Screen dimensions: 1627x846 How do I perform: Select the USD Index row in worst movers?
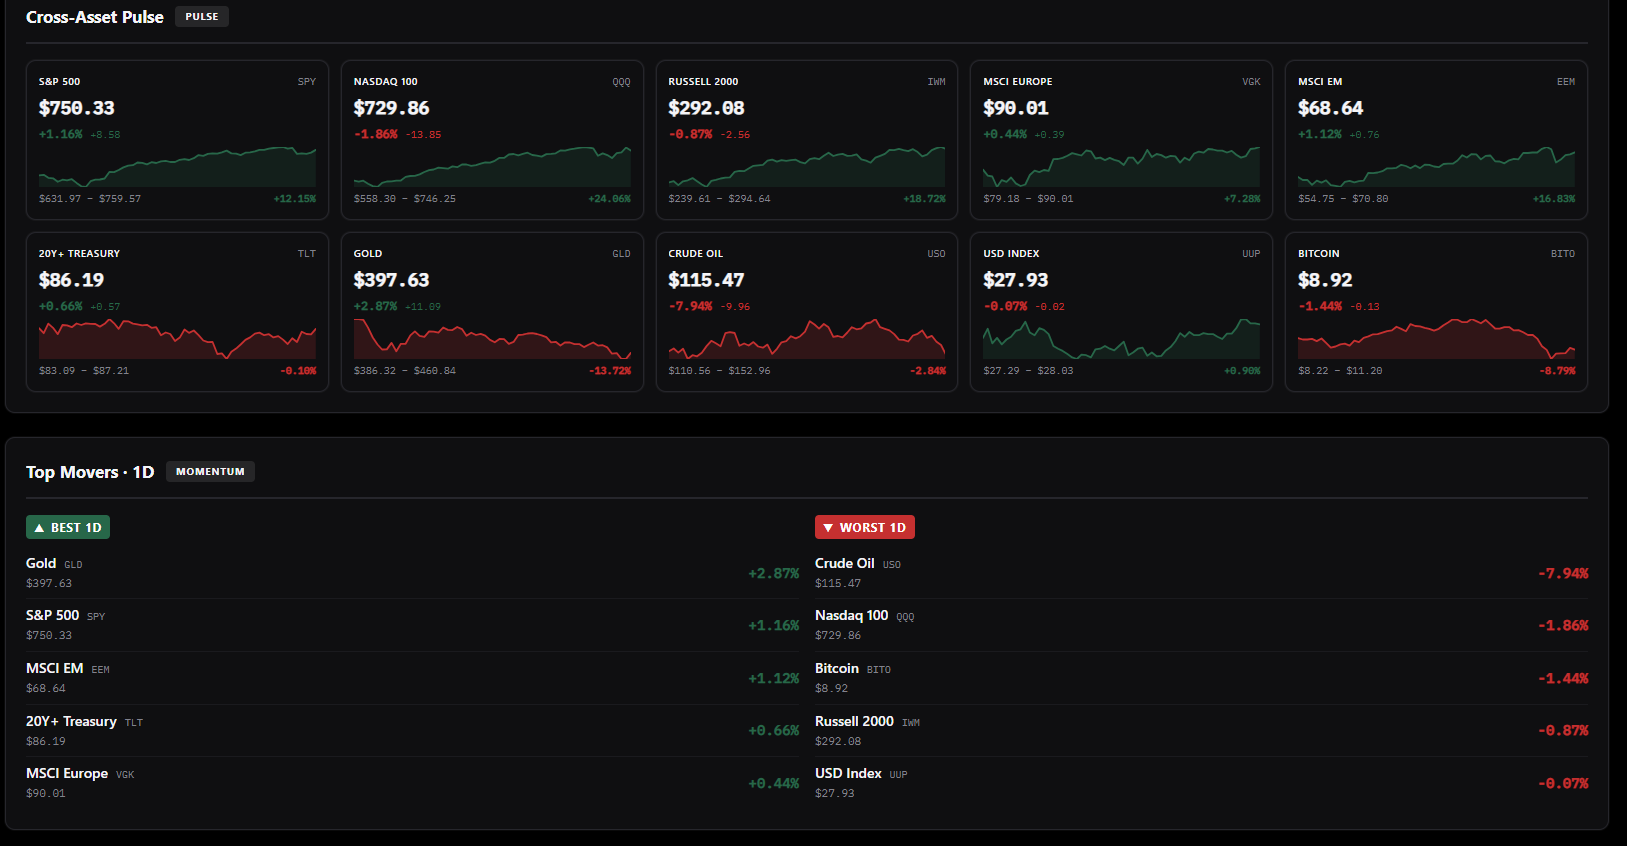[1202, 783]
